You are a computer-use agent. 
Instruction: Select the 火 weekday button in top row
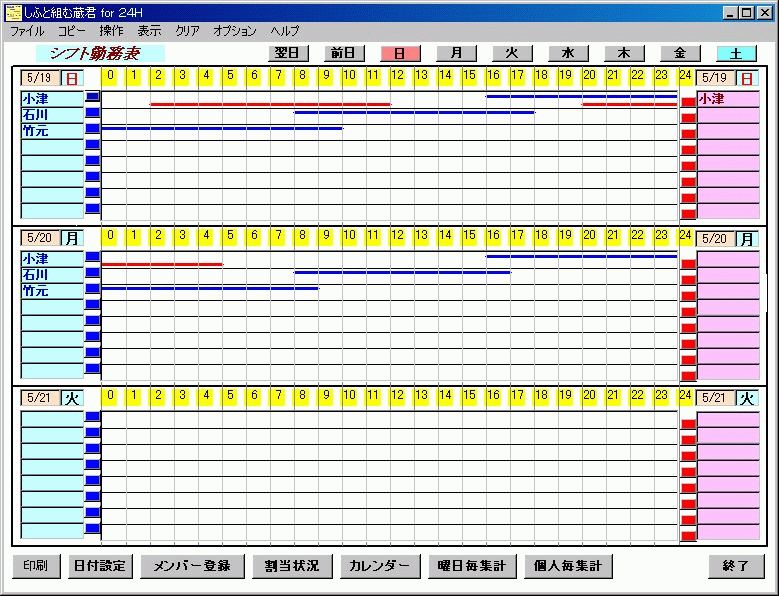click(512, 53)
